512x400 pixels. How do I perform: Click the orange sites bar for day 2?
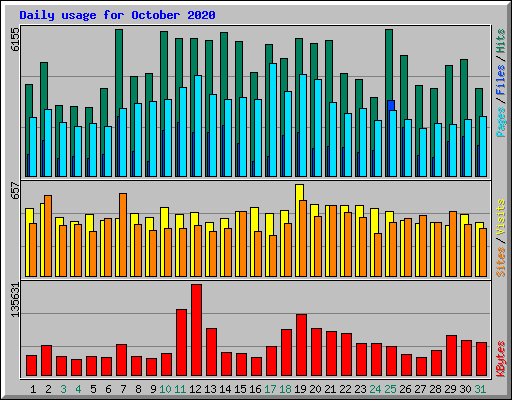pyautogui.click(x=48, y=236)
